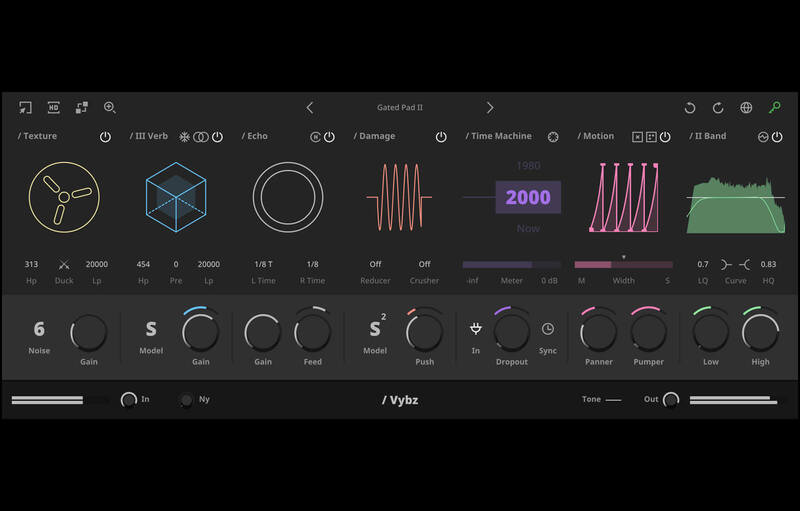Click the In knob in bottom bar
800x511 pixels.
point(129,400)
